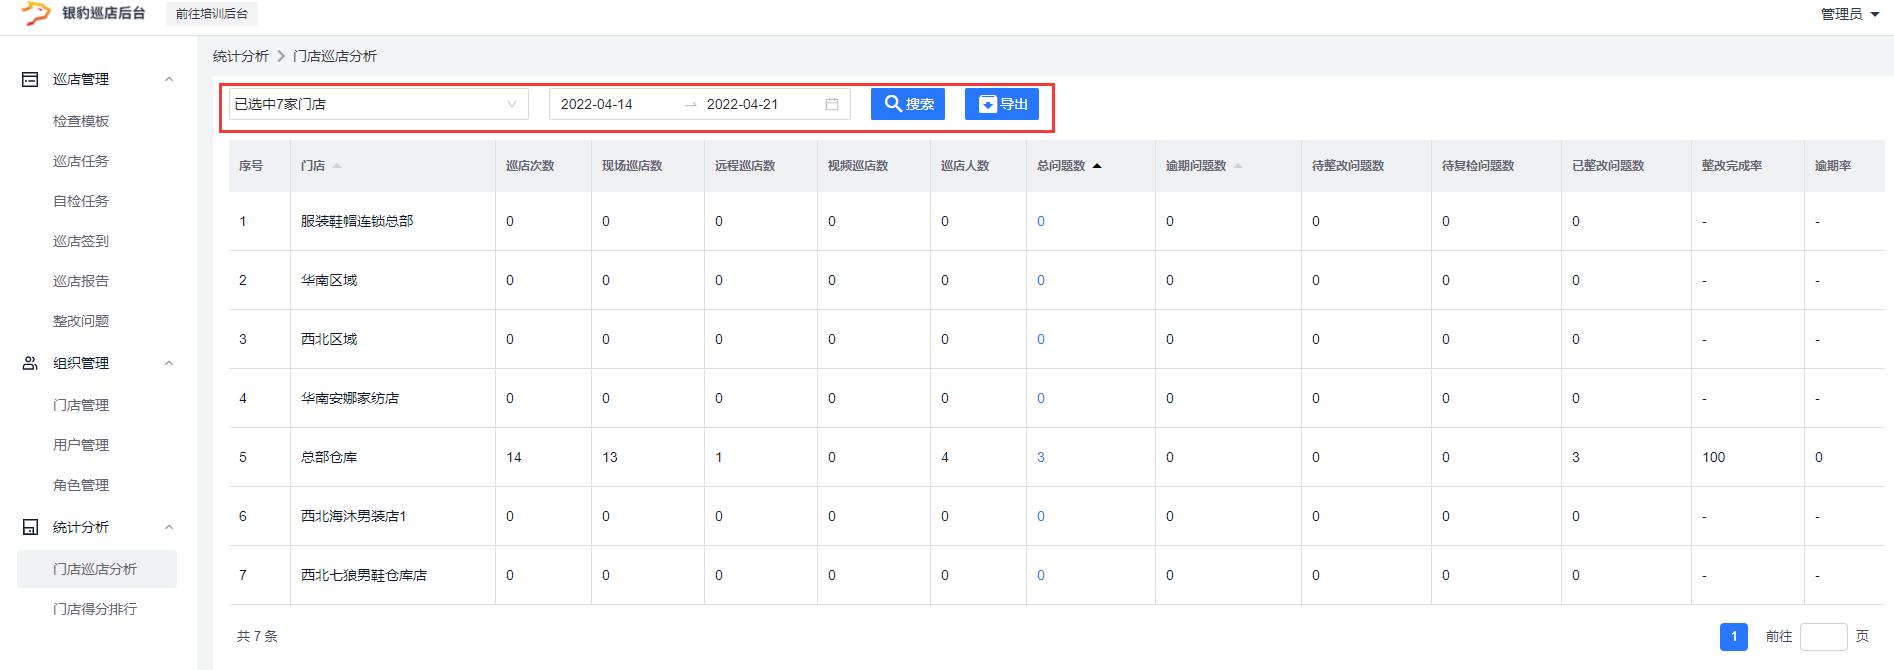The width and height of the screenshot is (1894, 670).
Task: Sort by 逾期问题数 column arrow
Action: (1238, 166)
